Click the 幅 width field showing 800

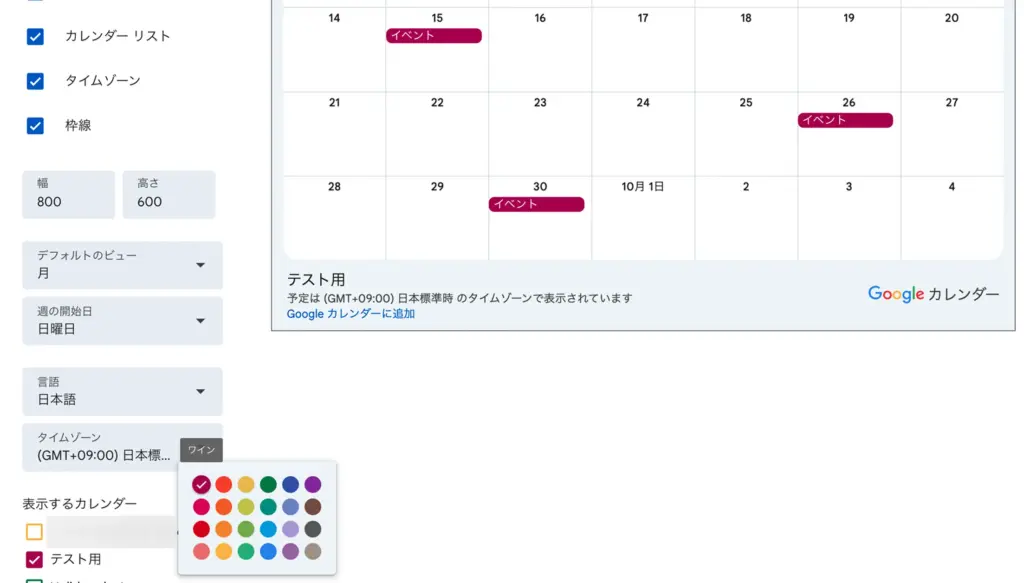(x=69, y=195)
